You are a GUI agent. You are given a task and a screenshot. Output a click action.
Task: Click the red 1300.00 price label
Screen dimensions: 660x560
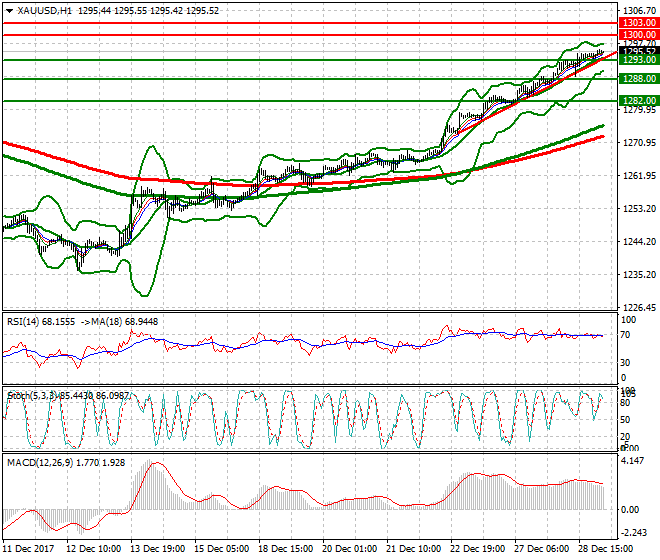(638, 35)
